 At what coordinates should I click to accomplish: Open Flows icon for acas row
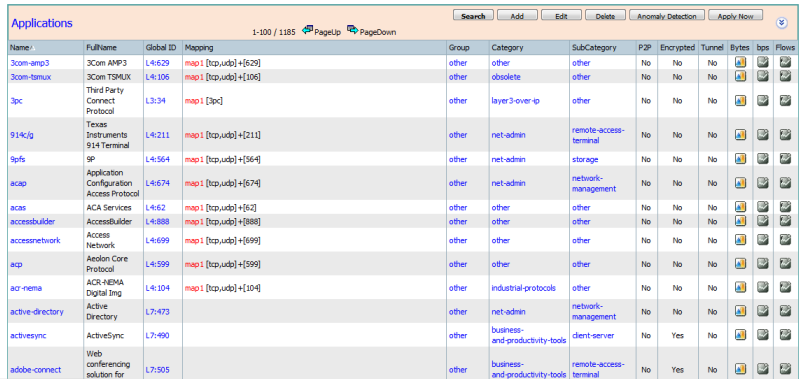pyautogui.click(x=785, y=207)
